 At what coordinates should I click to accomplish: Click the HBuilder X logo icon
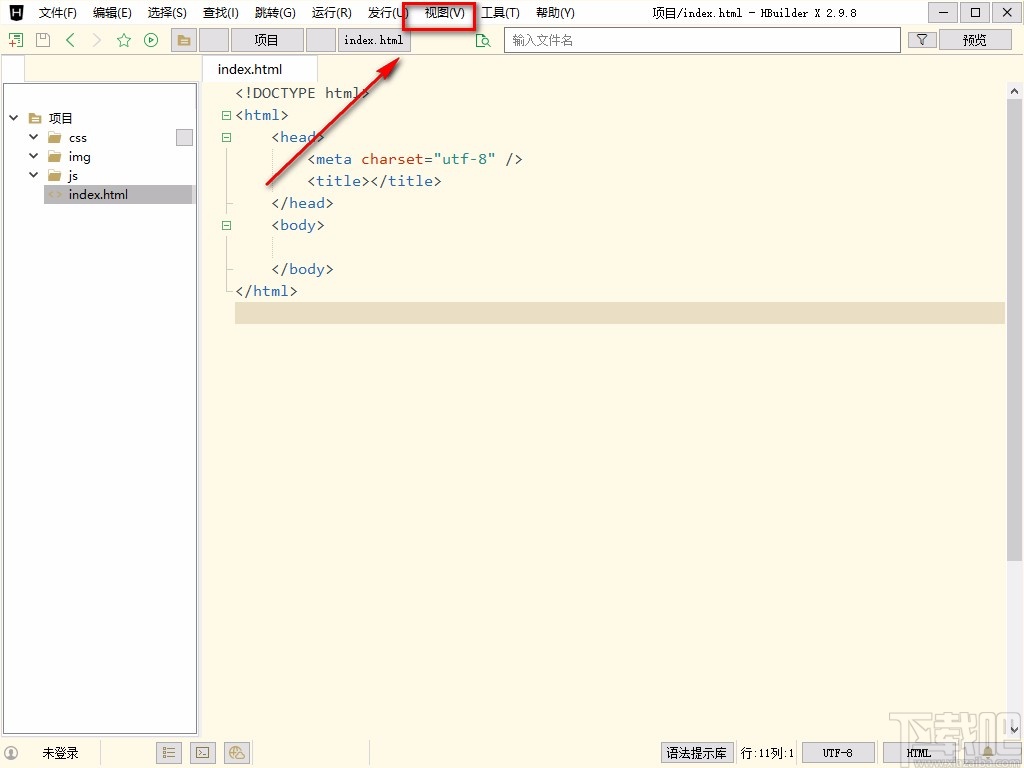pyautogui.click(x=16, y=12)
